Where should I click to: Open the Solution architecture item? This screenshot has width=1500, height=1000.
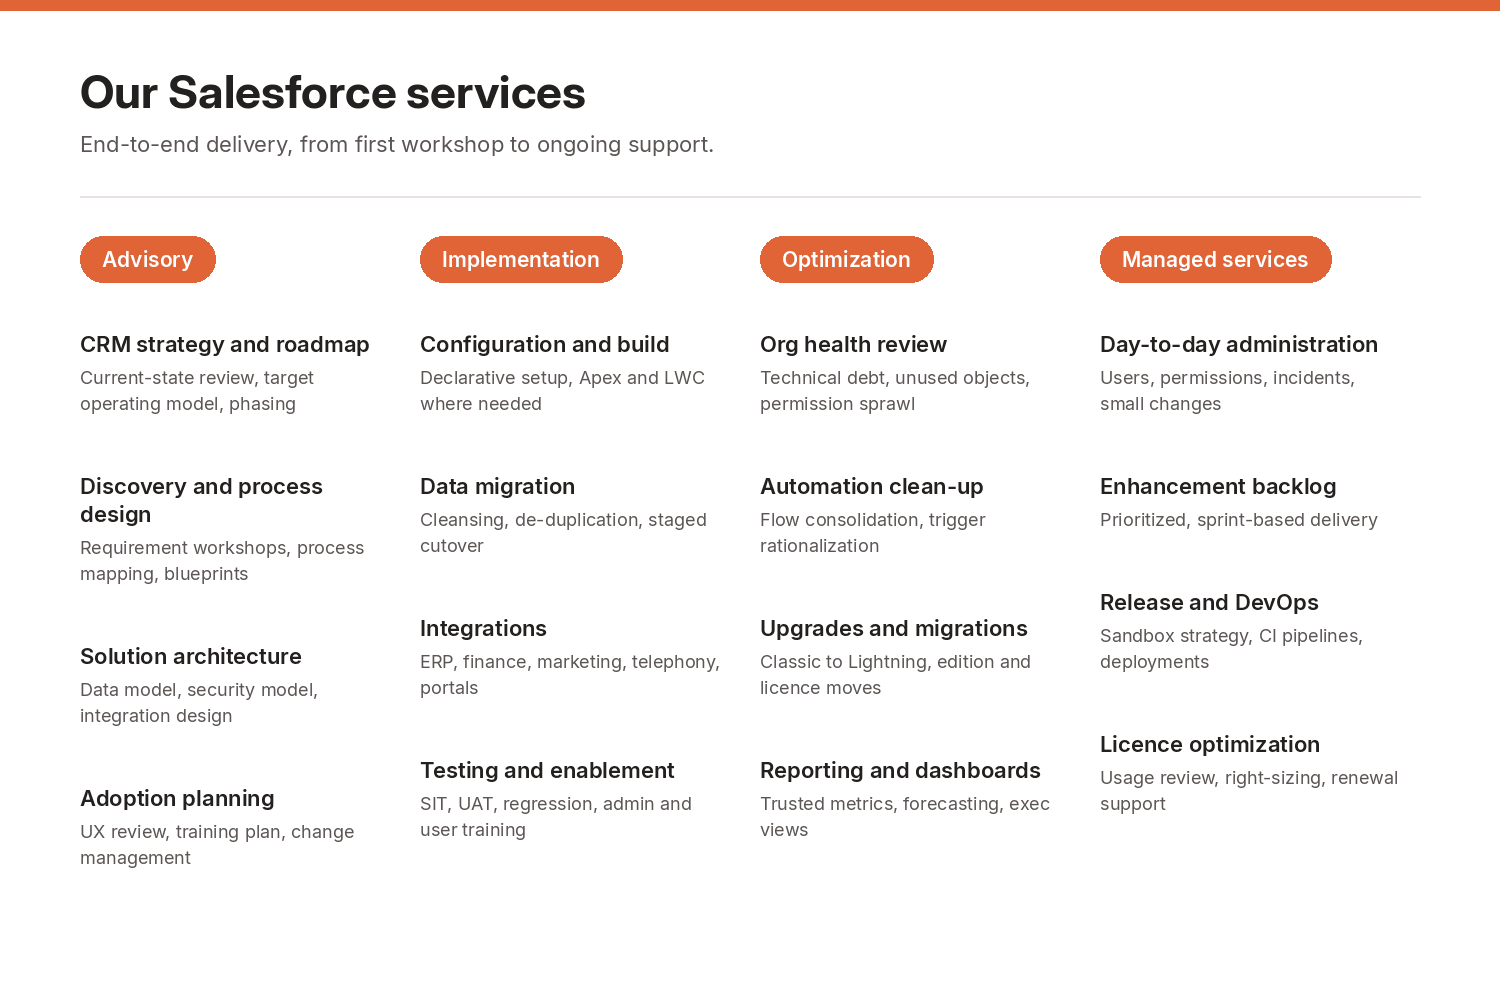point(191,656)
